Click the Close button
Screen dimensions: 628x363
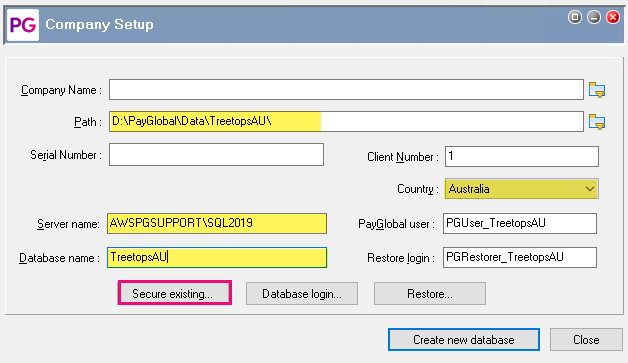(x=586, y=340)
